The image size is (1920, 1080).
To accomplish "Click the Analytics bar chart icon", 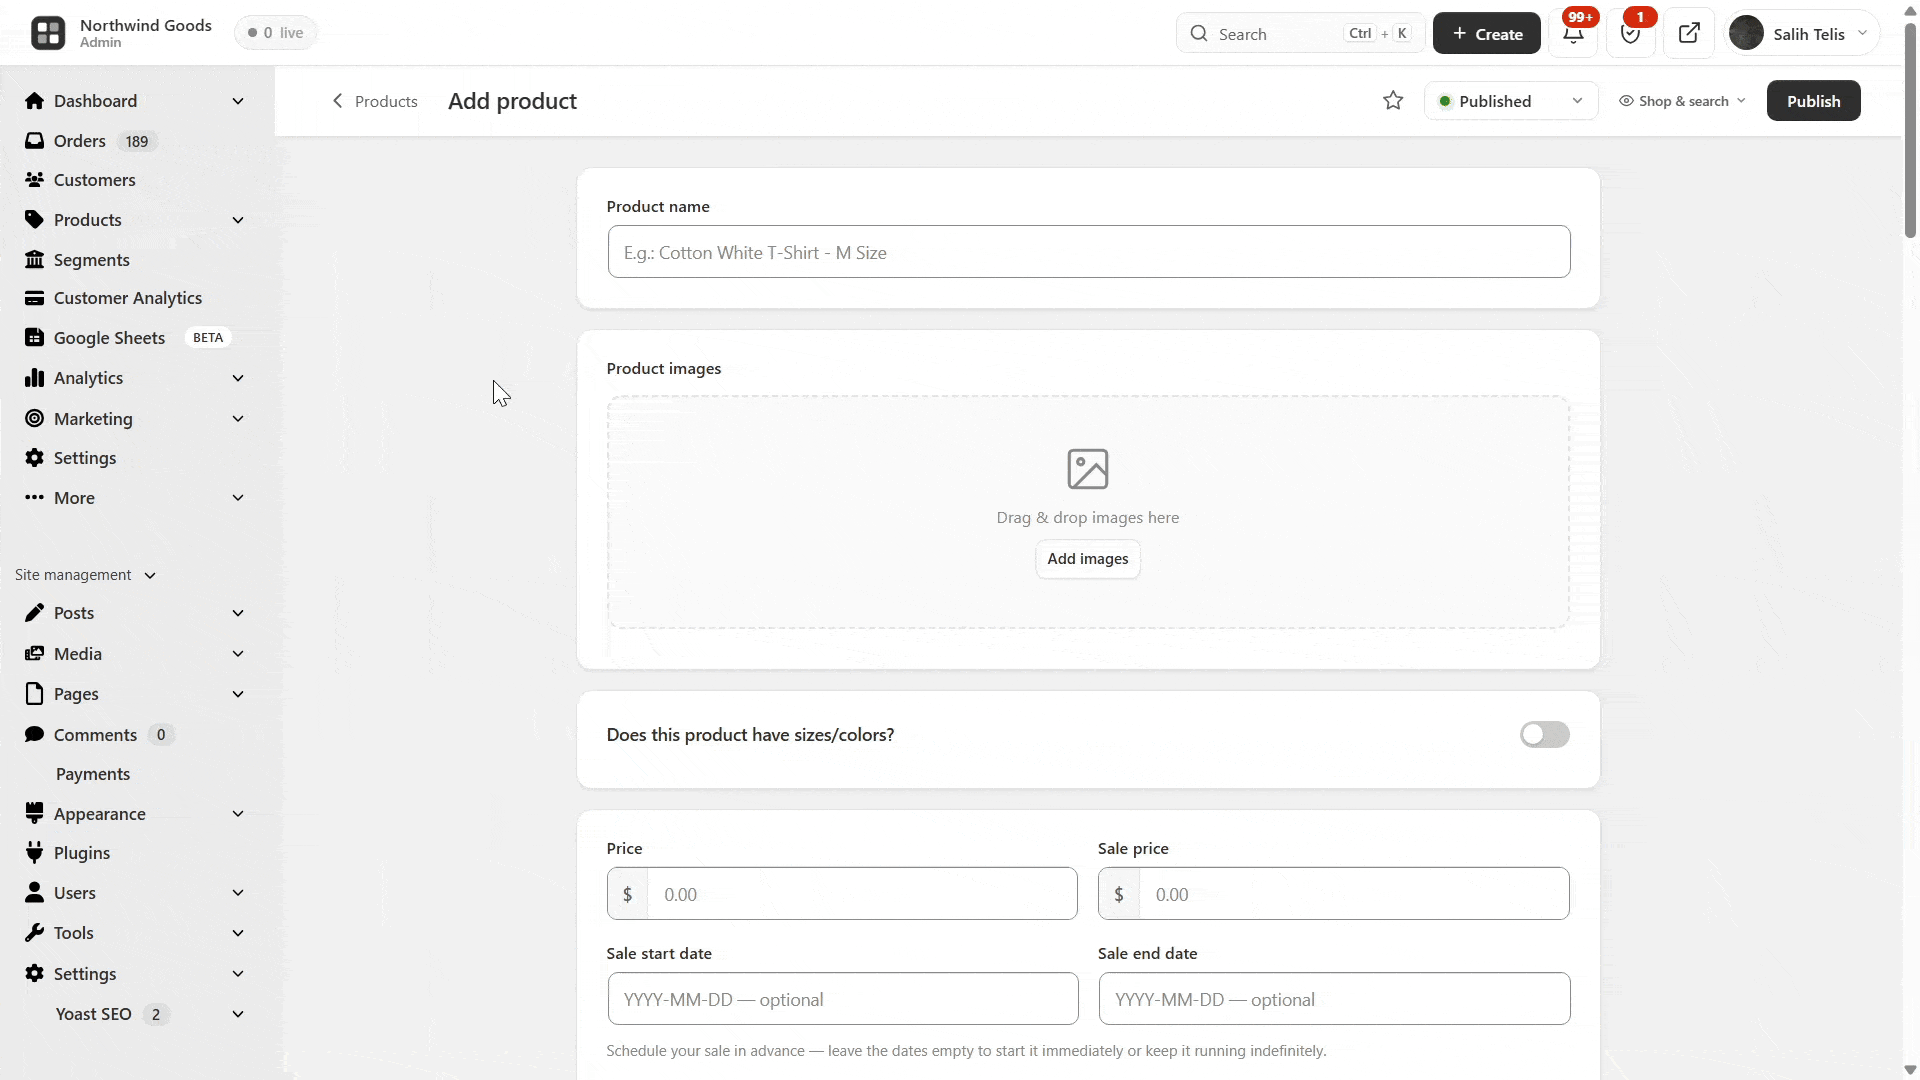I will coord(34,378).
